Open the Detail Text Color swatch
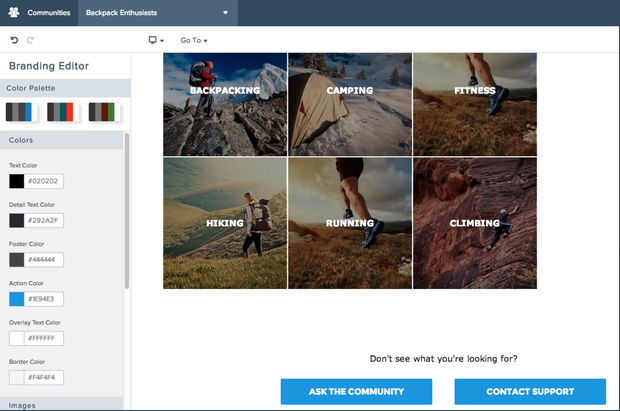This screenshot has width=620, height=411. coord(17,220)
